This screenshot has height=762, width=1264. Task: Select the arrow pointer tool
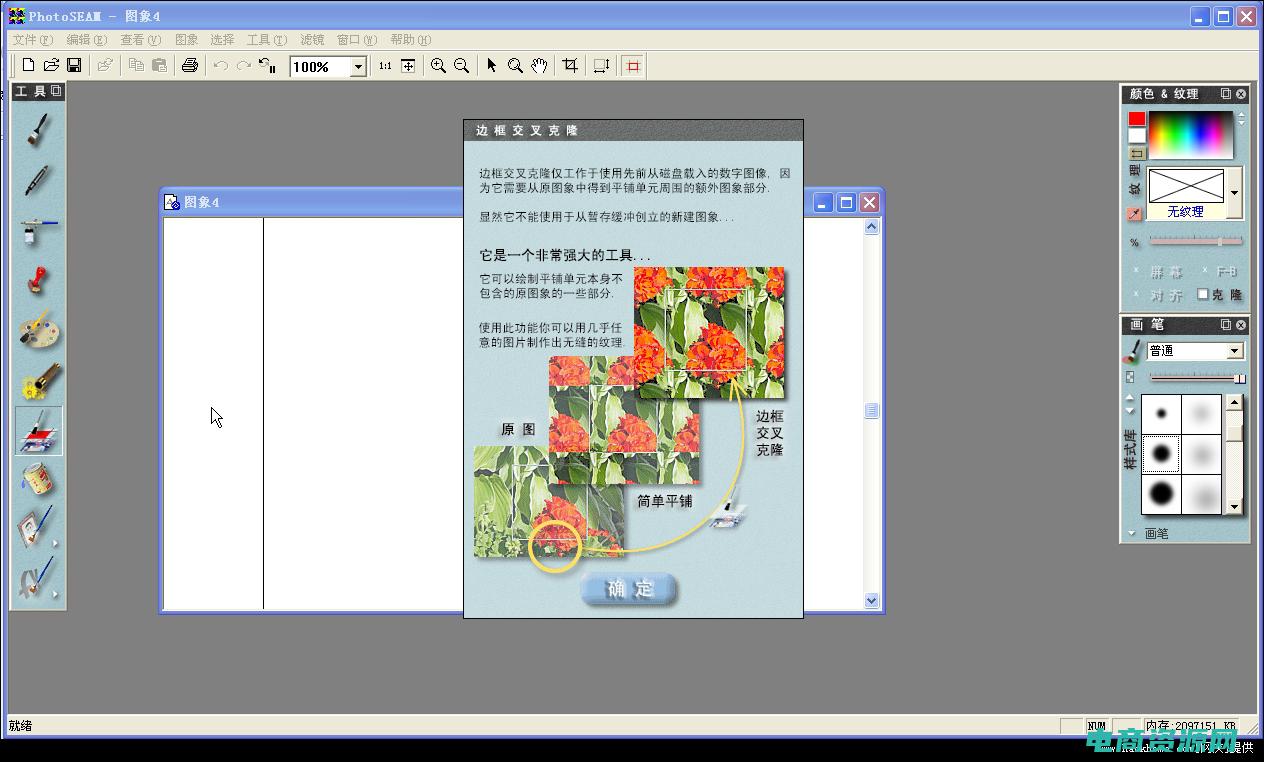pyautogui.click(x=491, y=66)
